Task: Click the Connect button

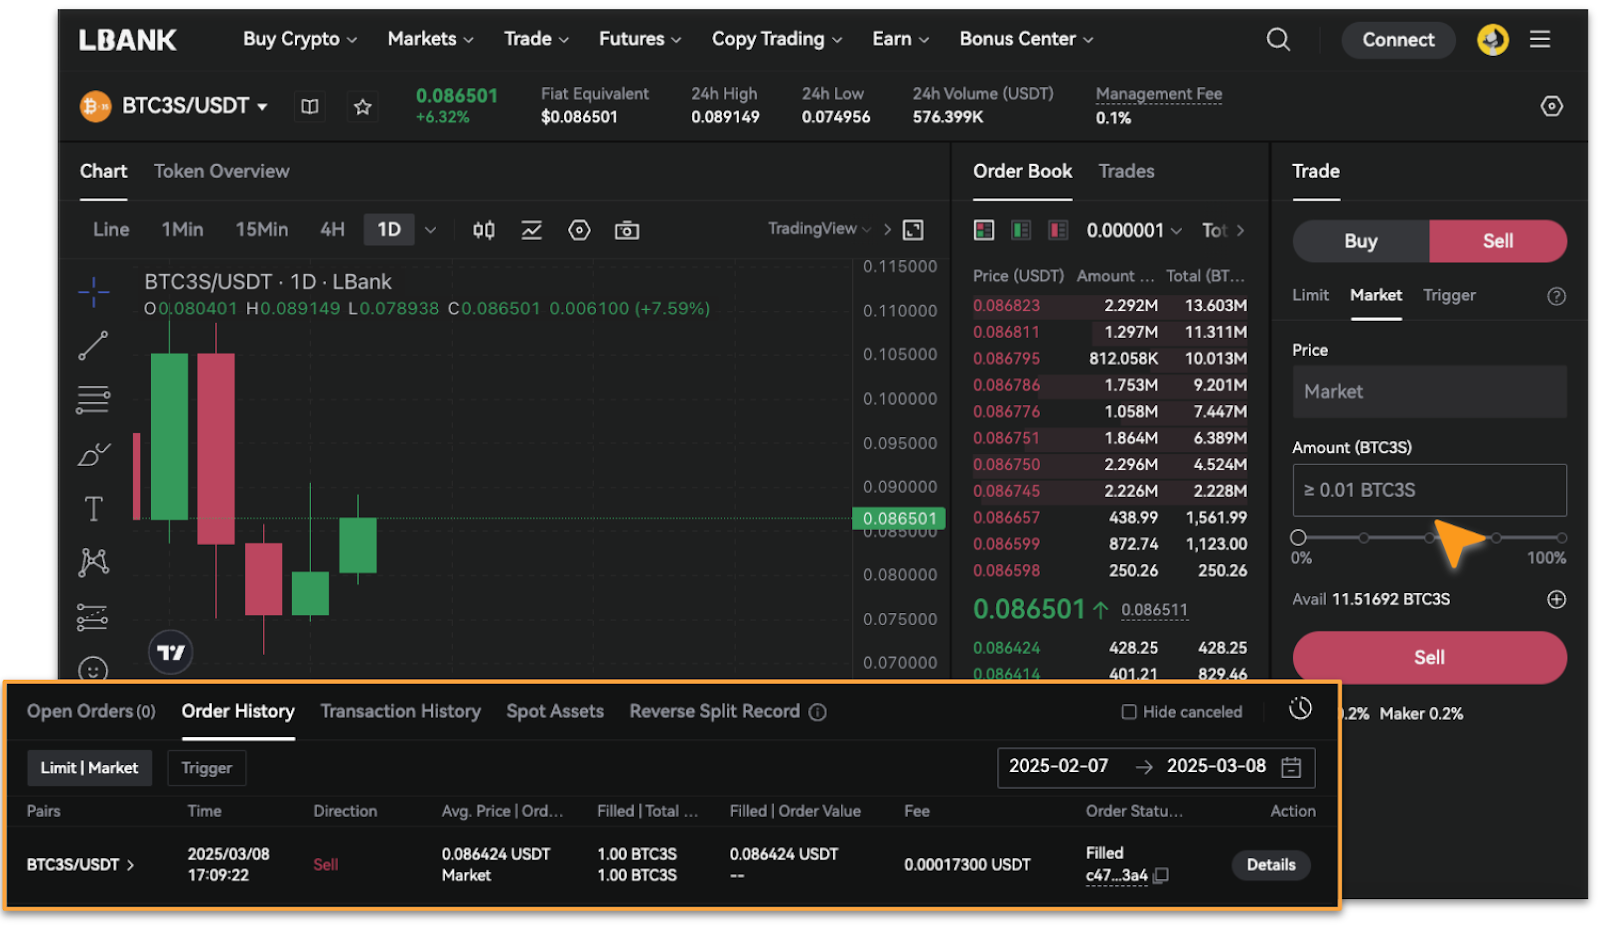Action: pos(1398,40)
